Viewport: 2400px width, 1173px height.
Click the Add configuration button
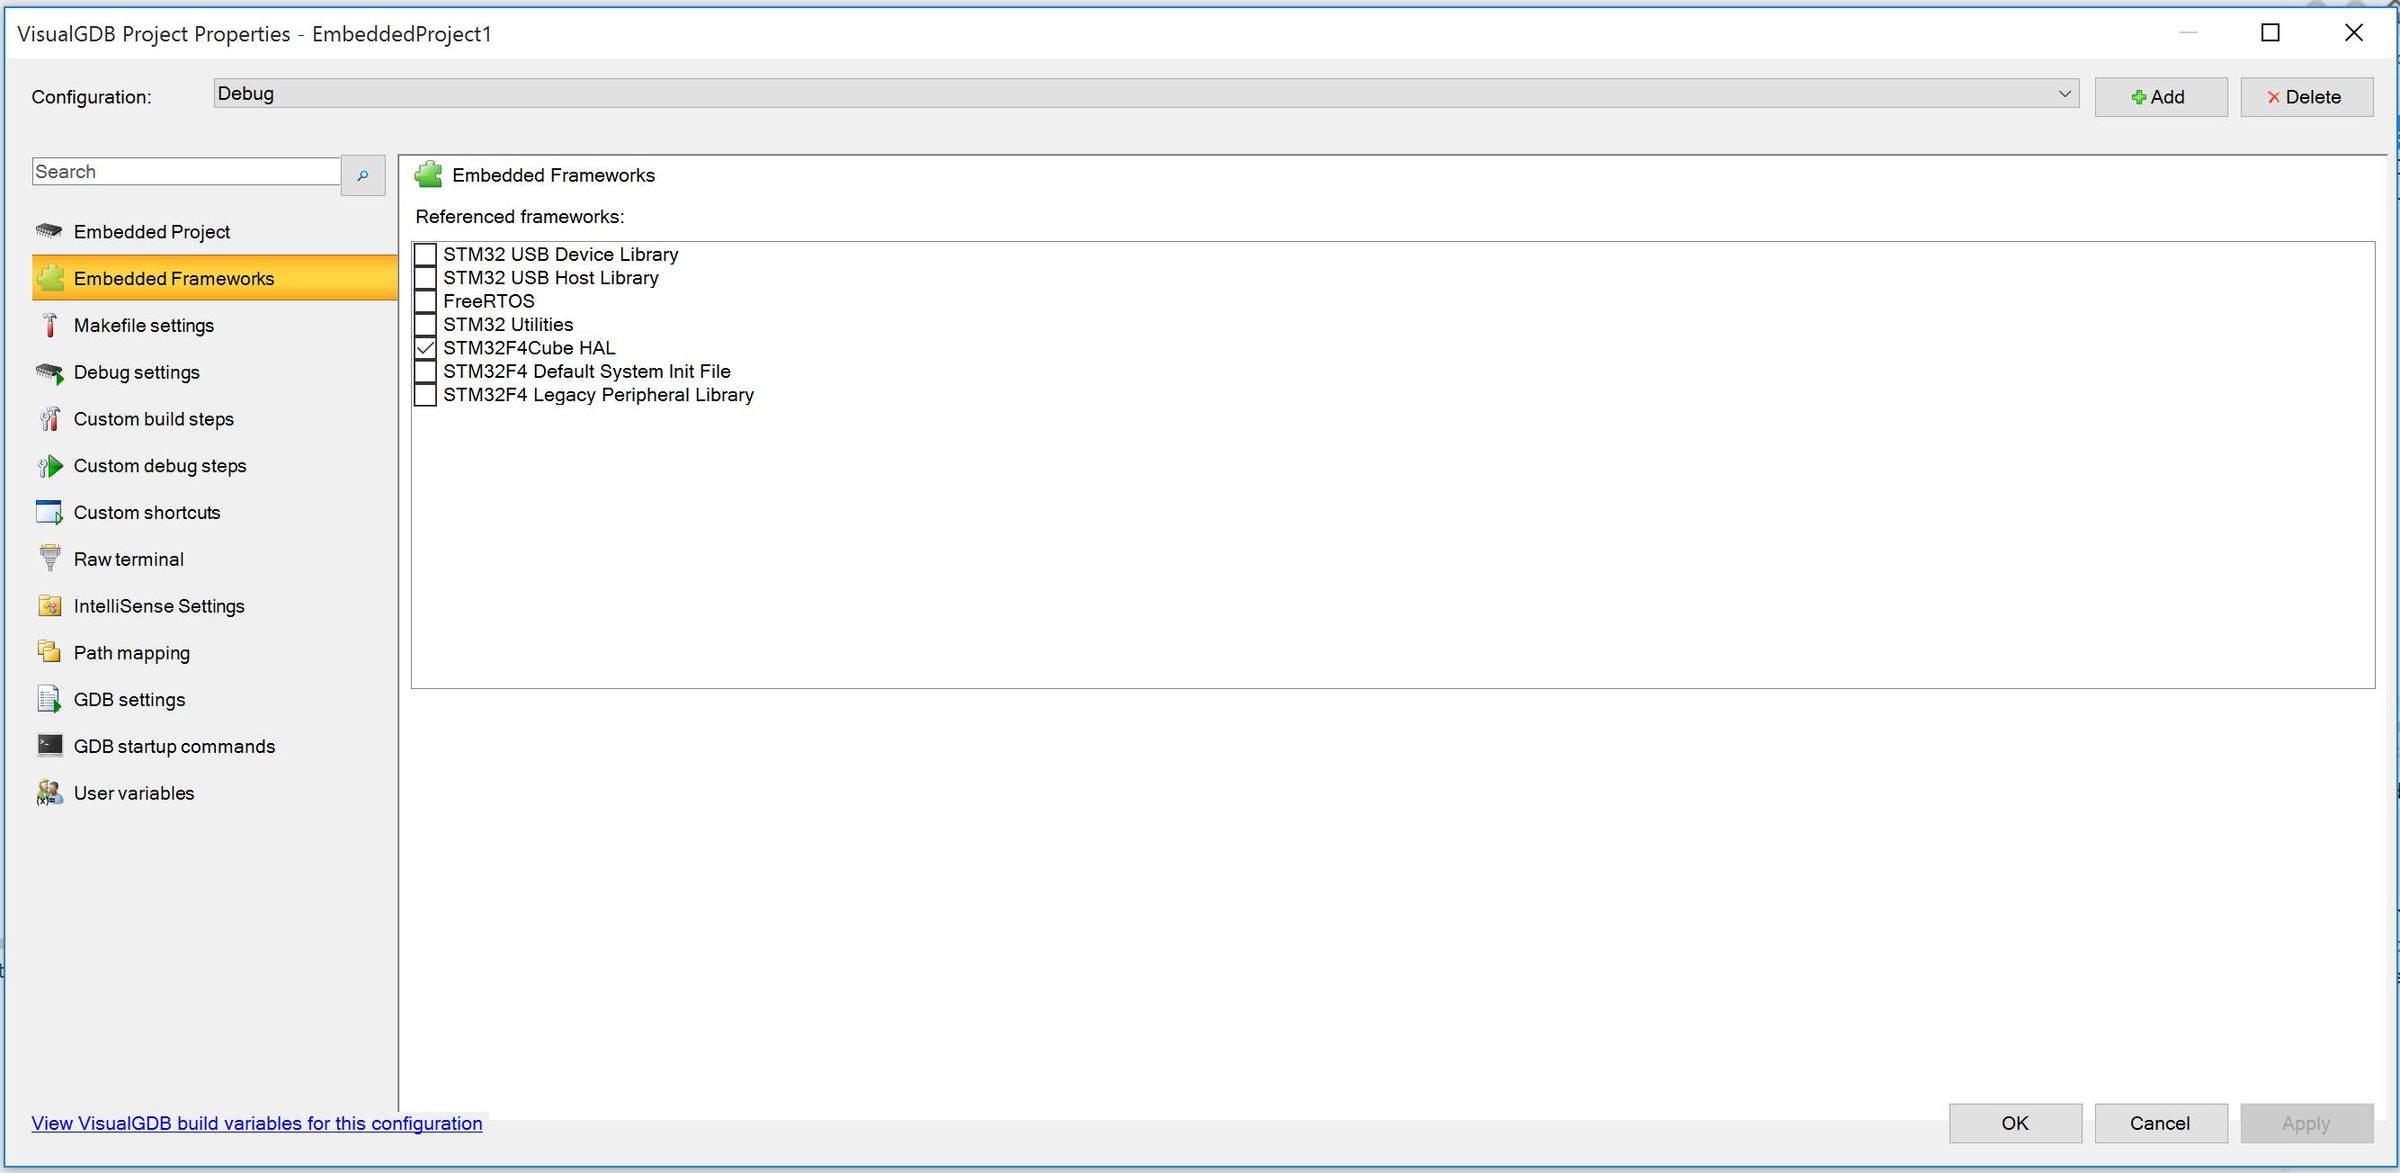[2160, 96]
